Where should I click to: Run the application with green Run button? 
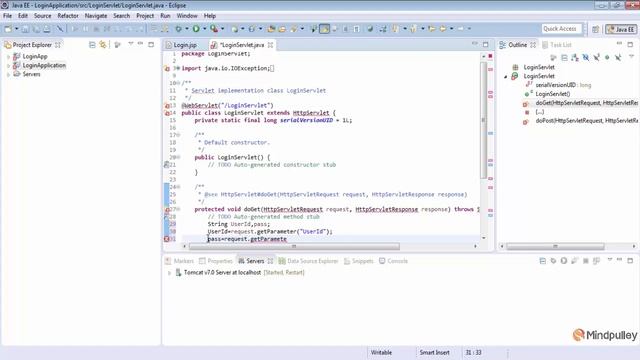pos(196,29)
